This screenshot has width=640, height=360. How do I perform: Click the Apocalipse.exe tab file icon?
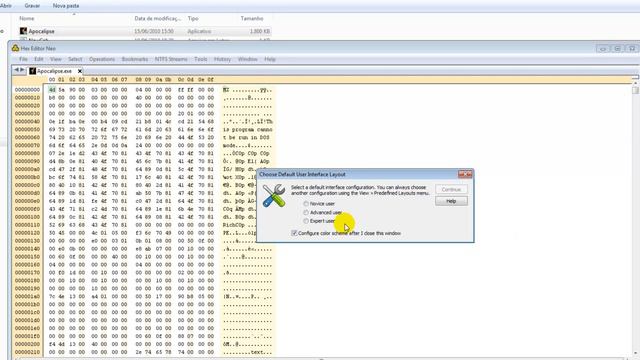pyautogui.click(x=33, y=71)
